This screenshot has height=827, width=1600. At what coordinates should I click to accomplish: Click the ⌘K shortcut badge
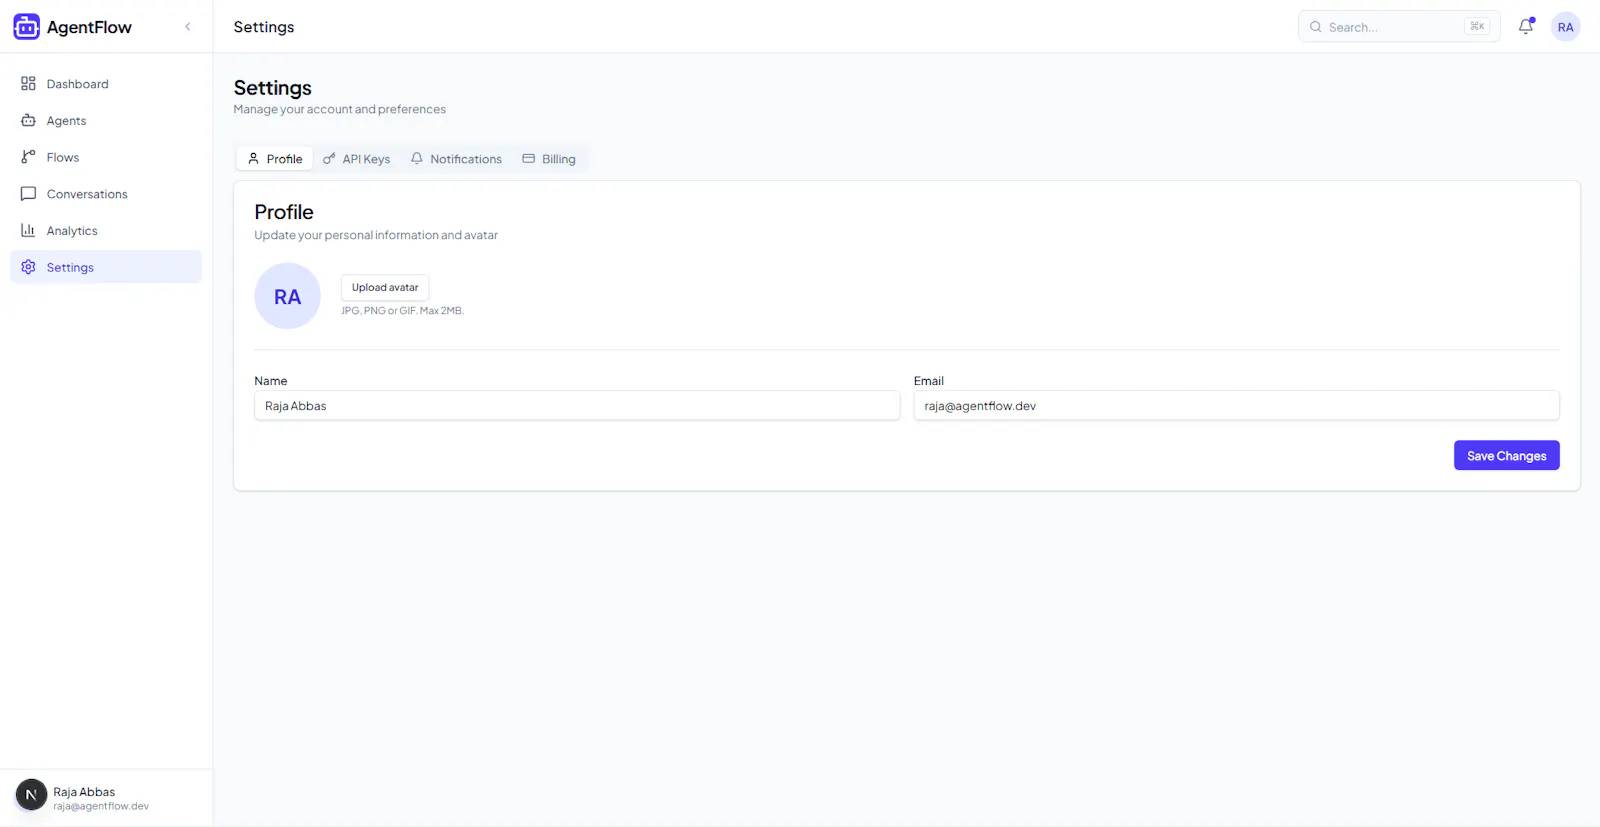click(x=1477, y=27)
